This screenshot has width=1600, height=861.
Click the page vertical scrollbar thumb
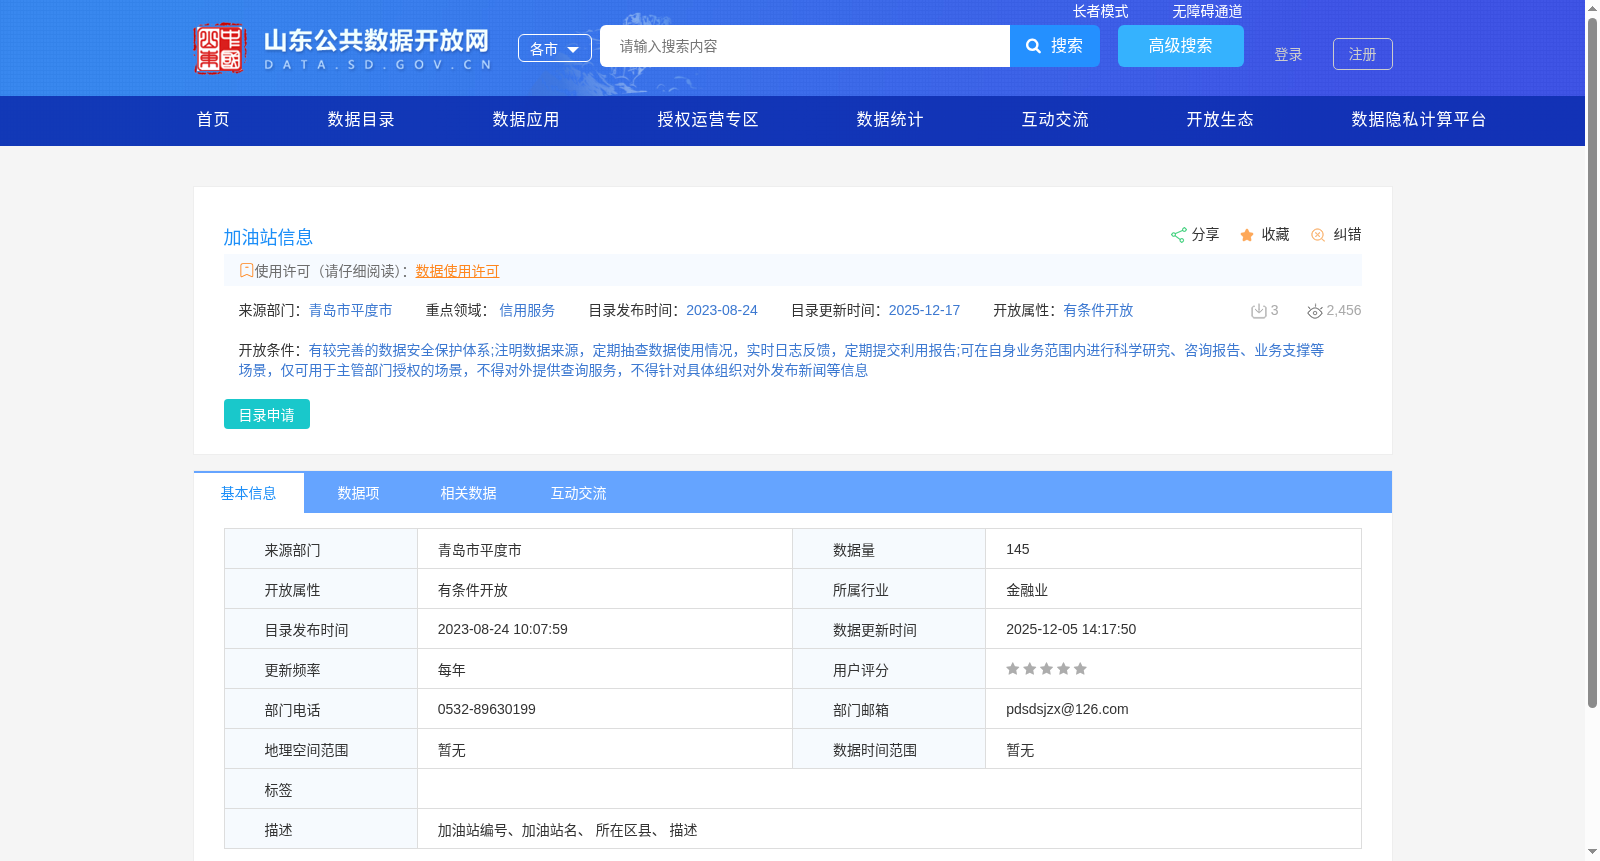[x=1592, y=363]
